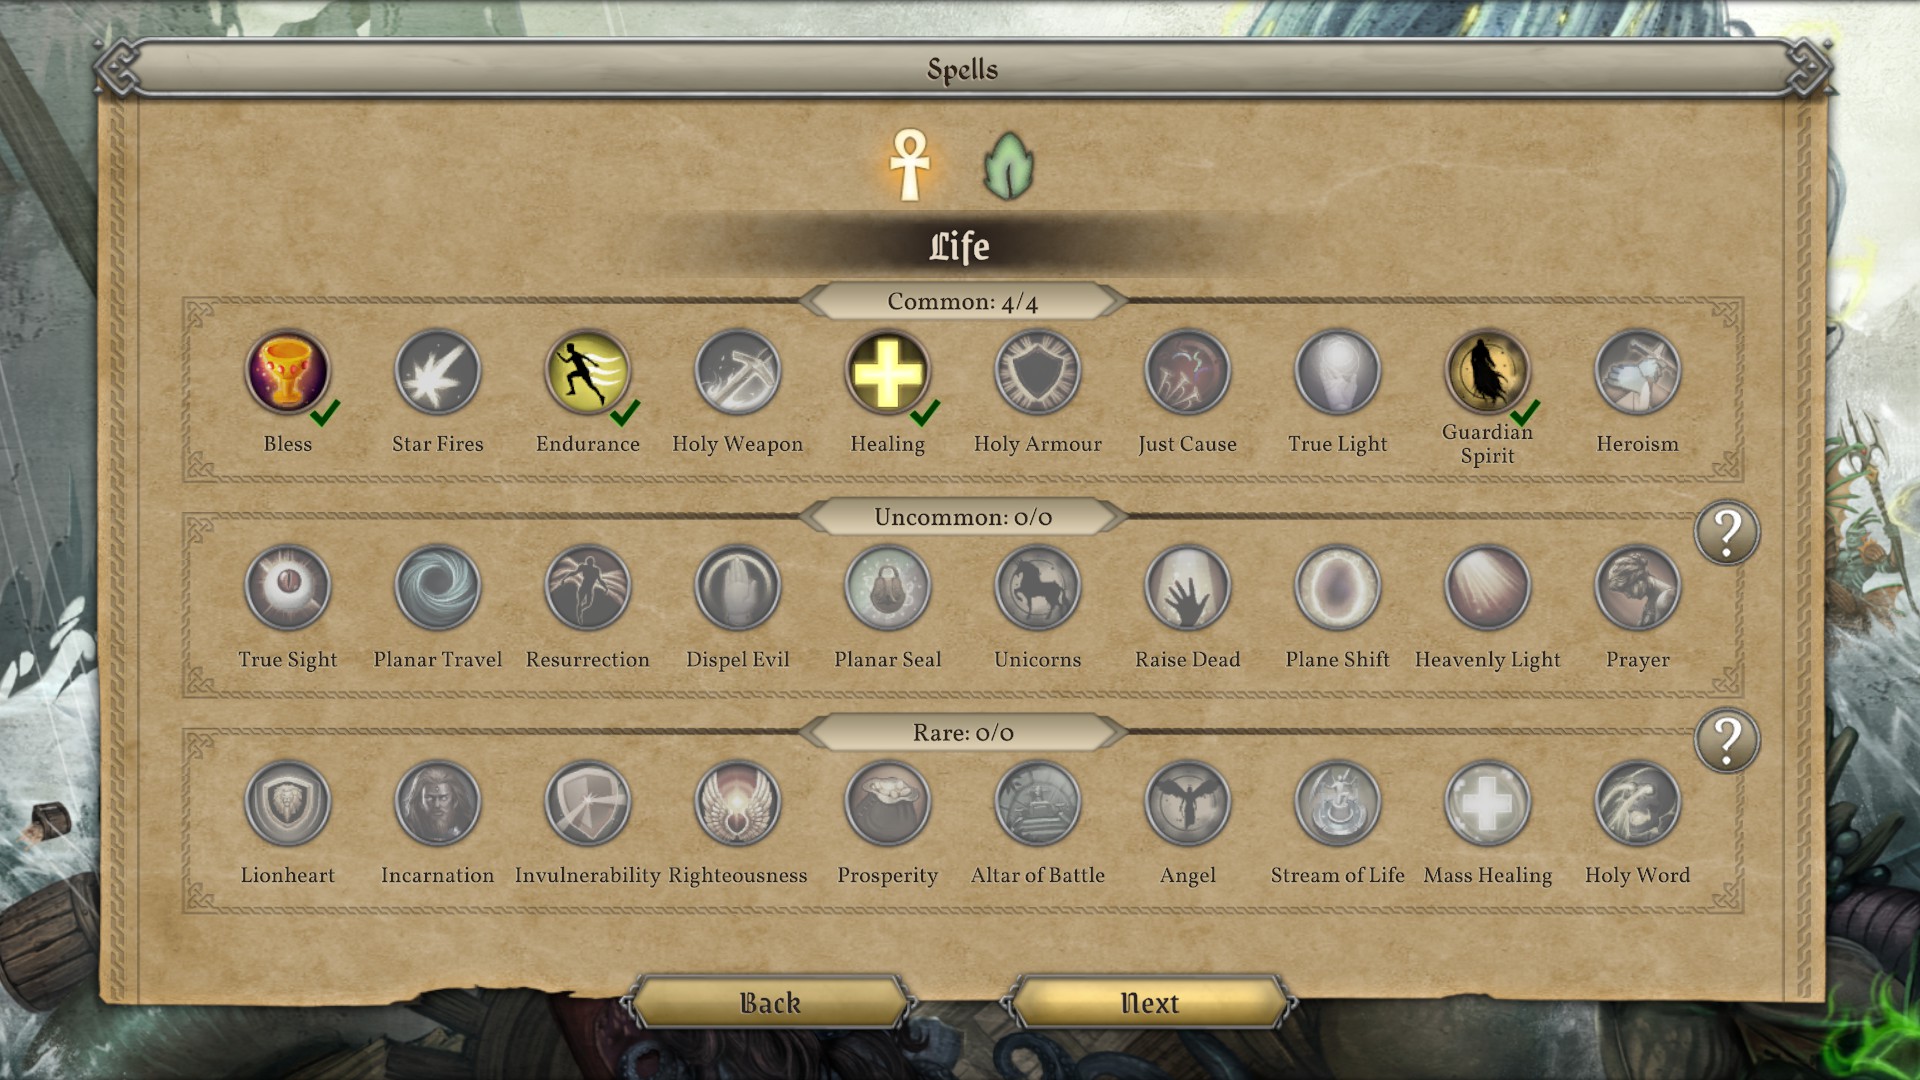The image size is (1920, 1080).
Task: Pick the Mass Healing cross icon
Action: (1487, 803)
